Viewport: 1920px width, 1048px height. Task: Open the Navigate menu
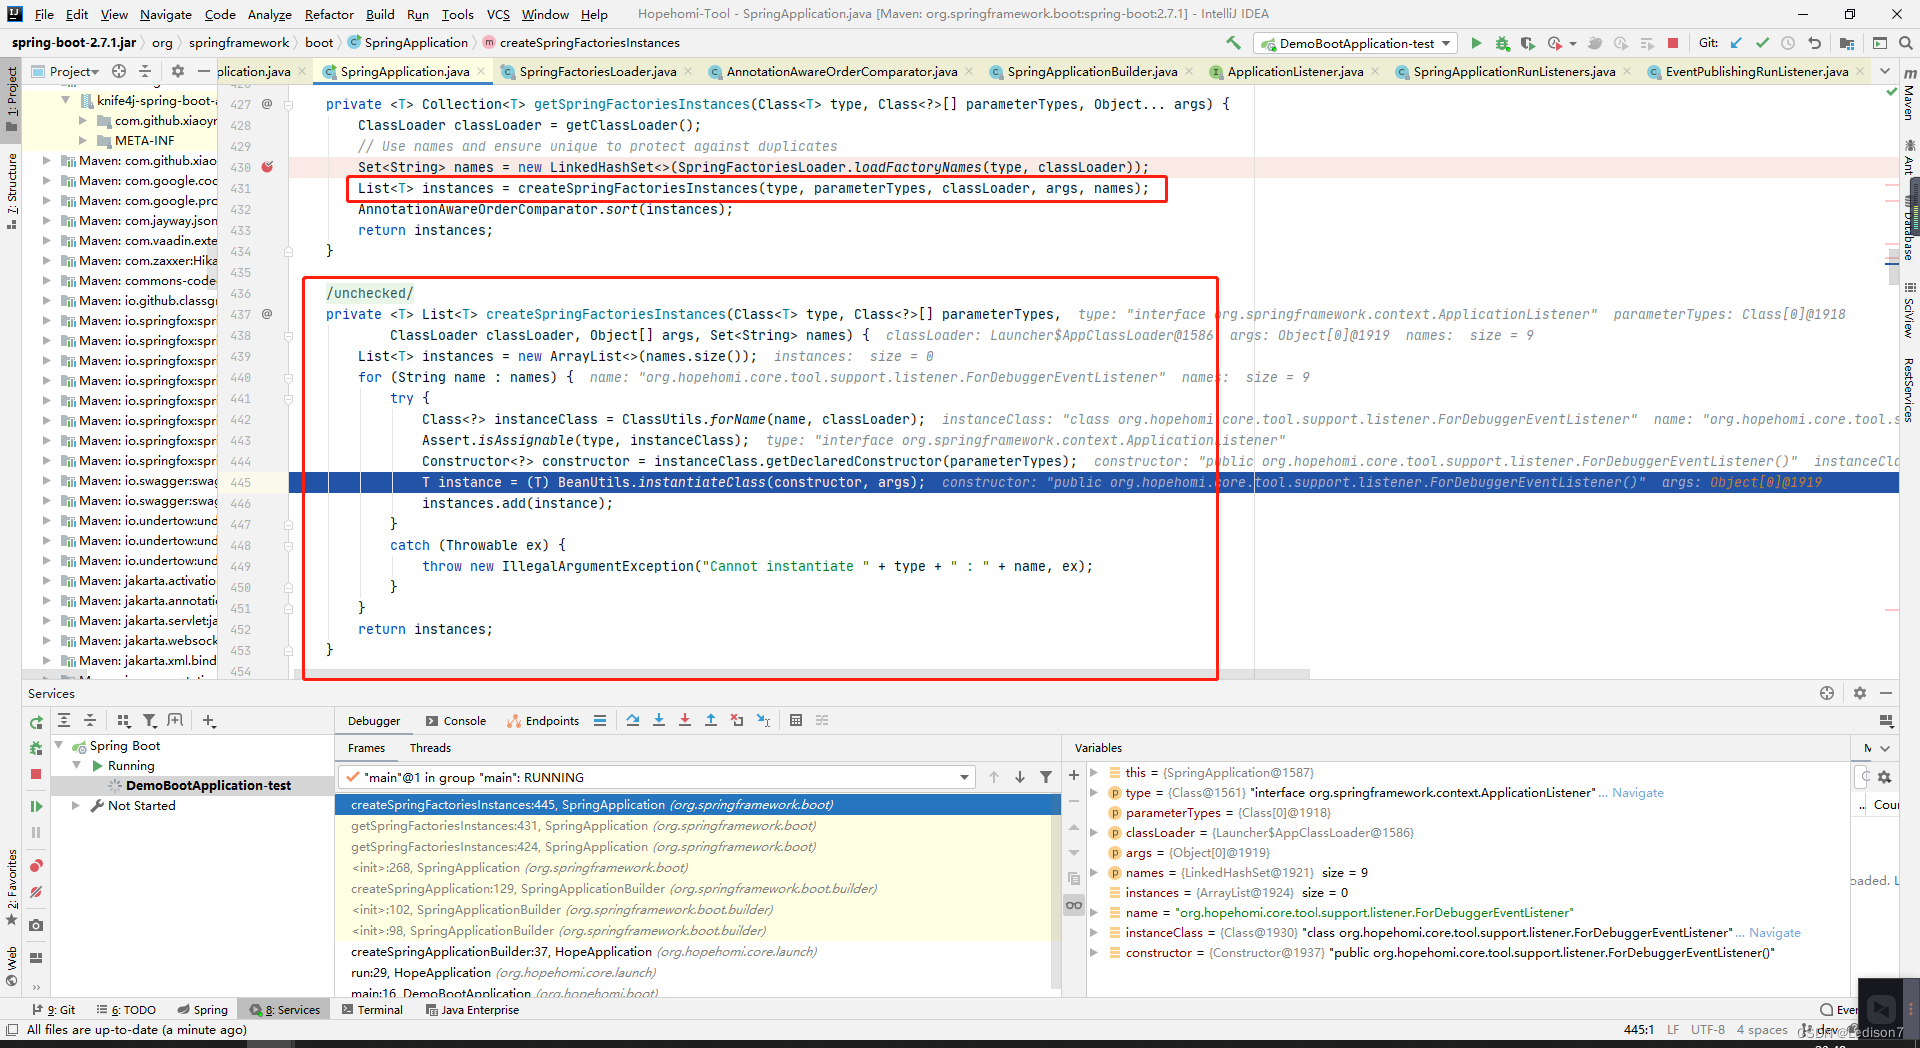166,14
